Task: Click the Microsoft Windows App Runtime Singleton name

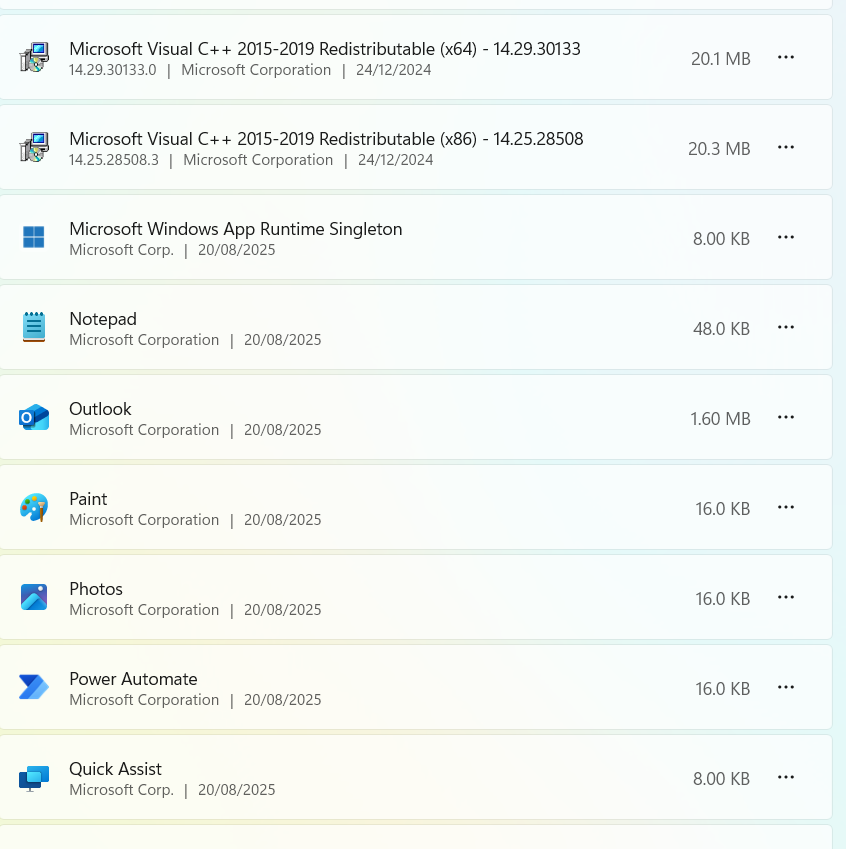Action: point(236,229)
